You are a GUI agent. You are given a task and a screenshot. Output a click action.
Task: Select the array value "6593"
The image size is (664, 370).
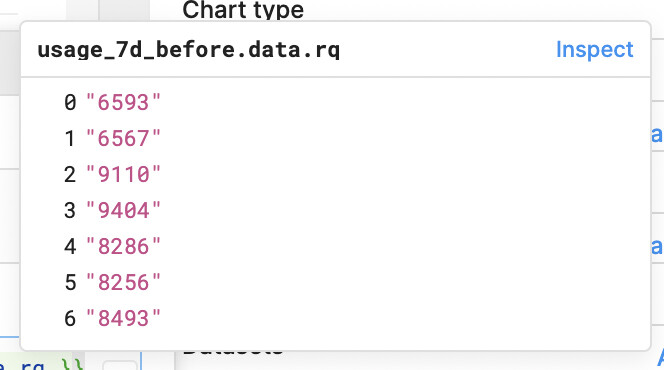(x=123, y=102)
